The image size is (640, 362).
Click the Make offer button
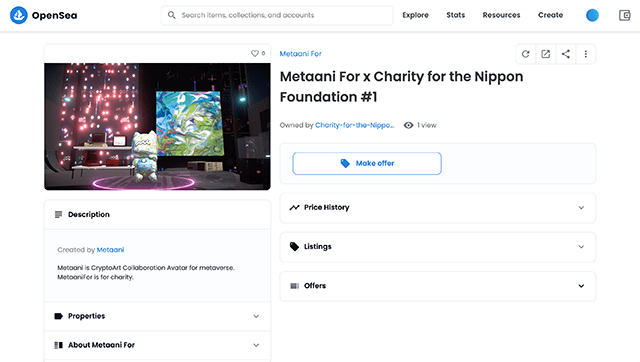tap(367, 163)
